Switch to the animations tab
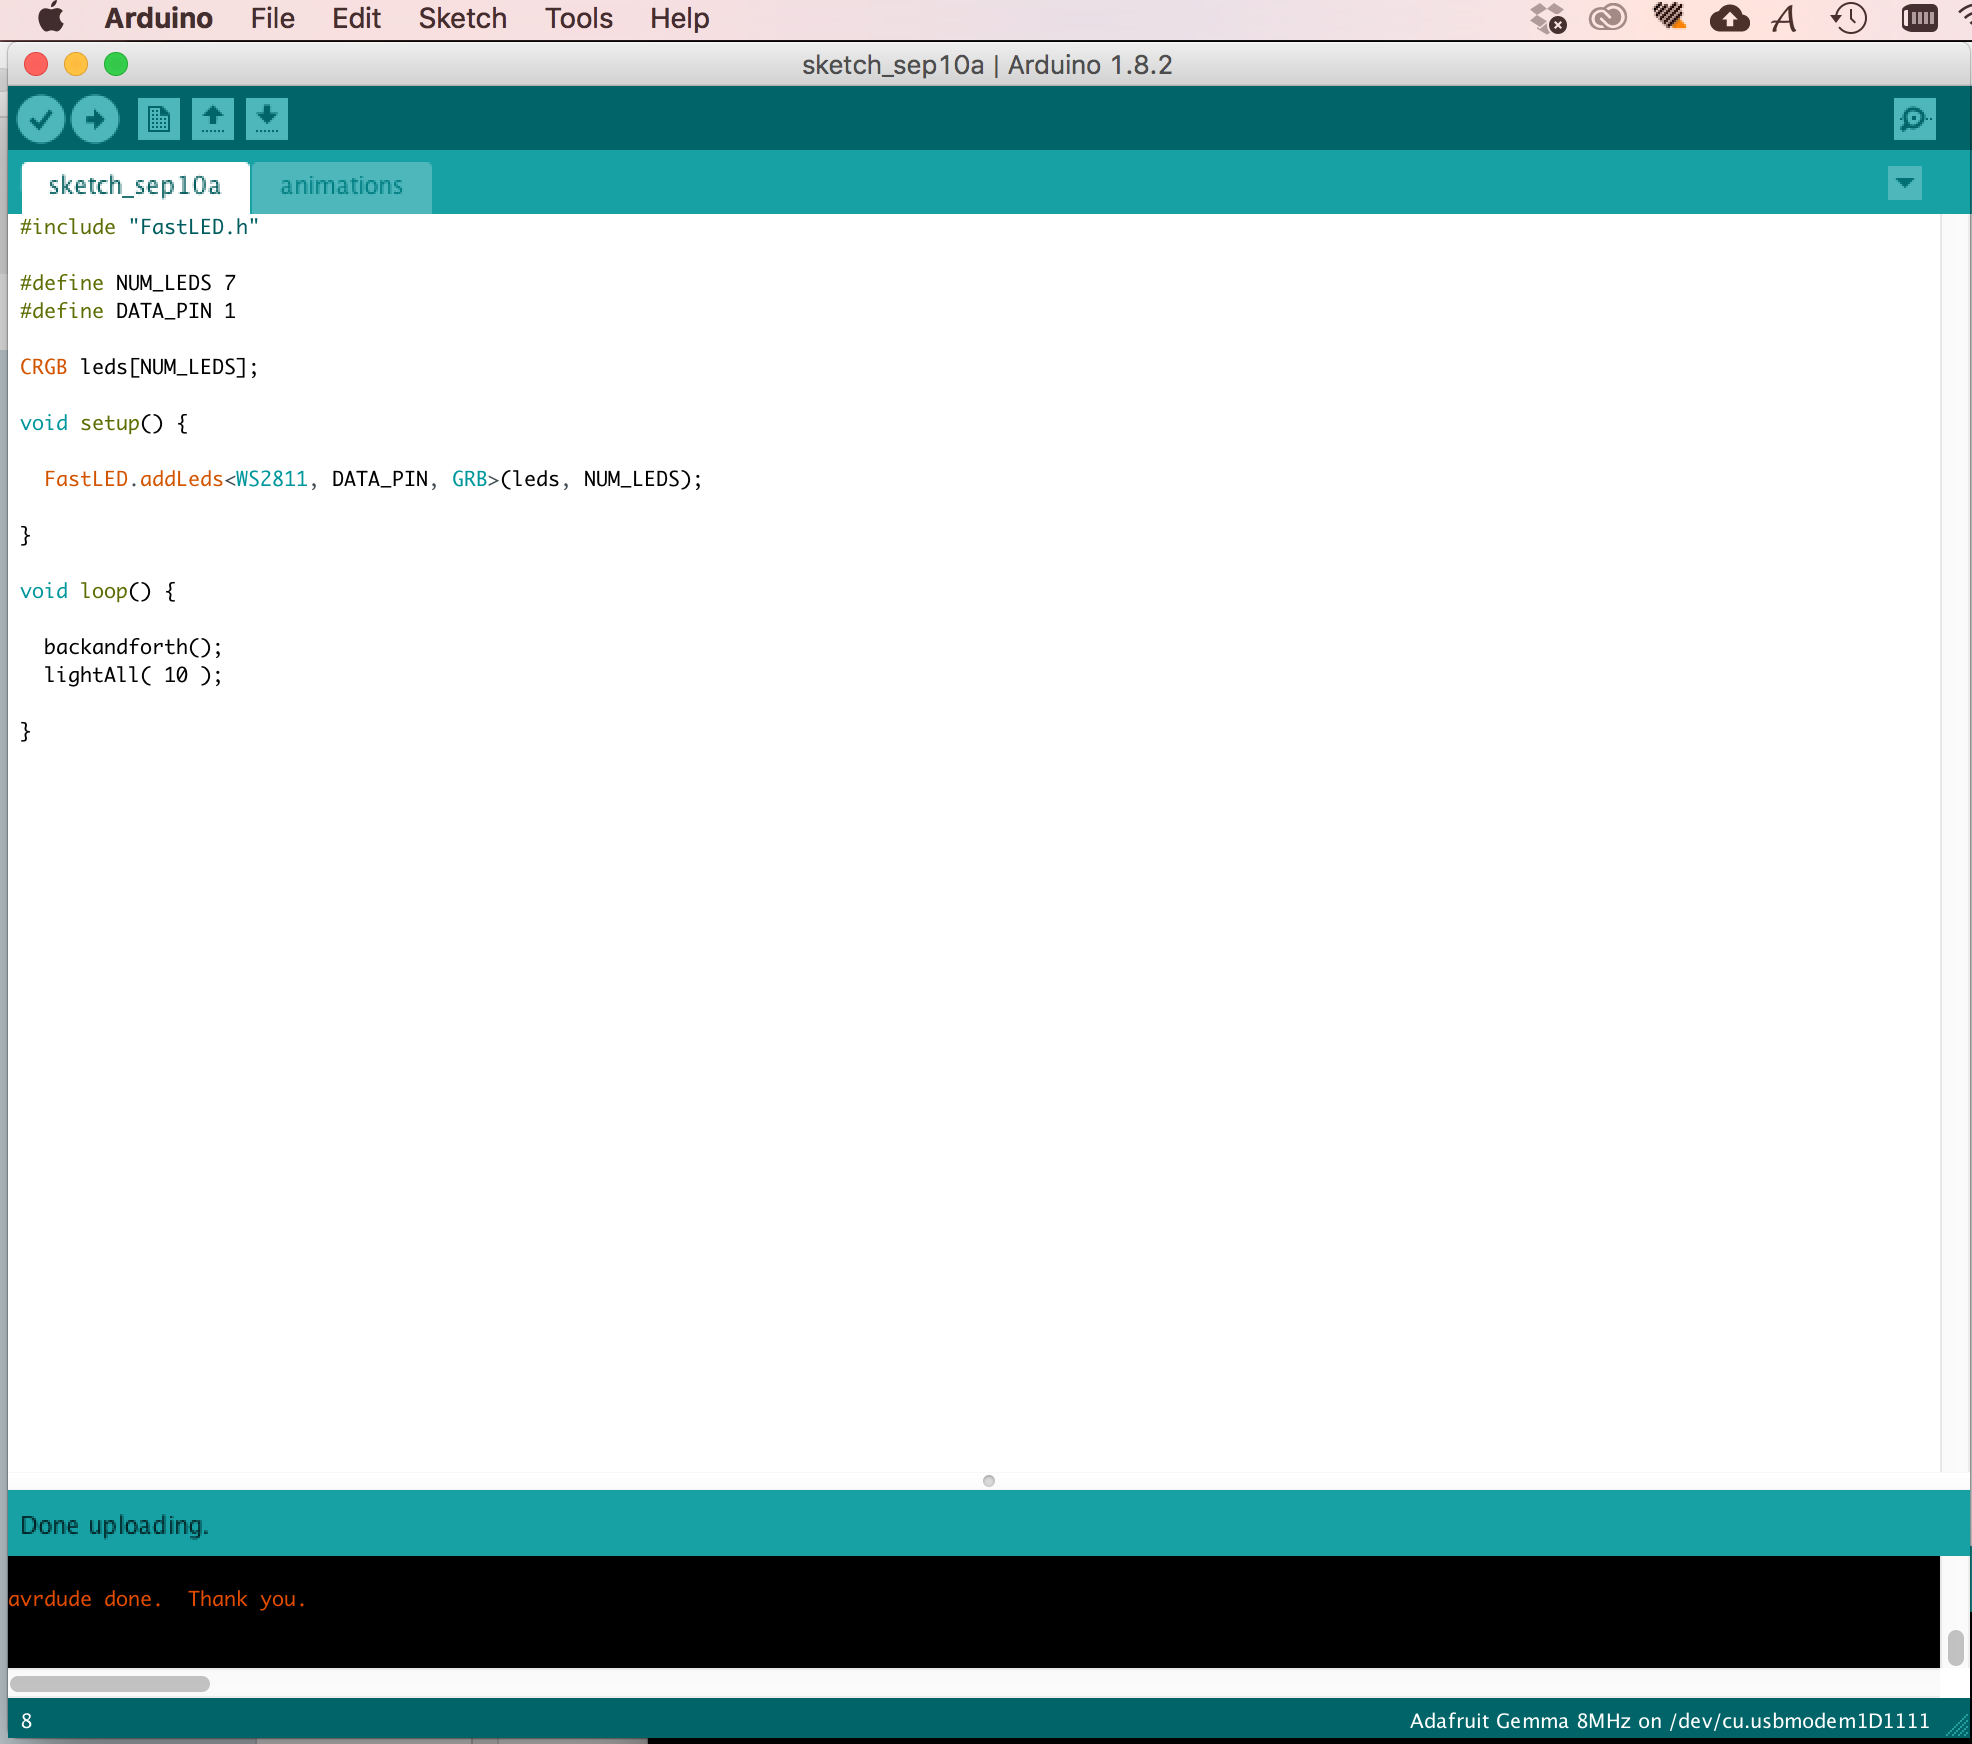 point(341,186)
